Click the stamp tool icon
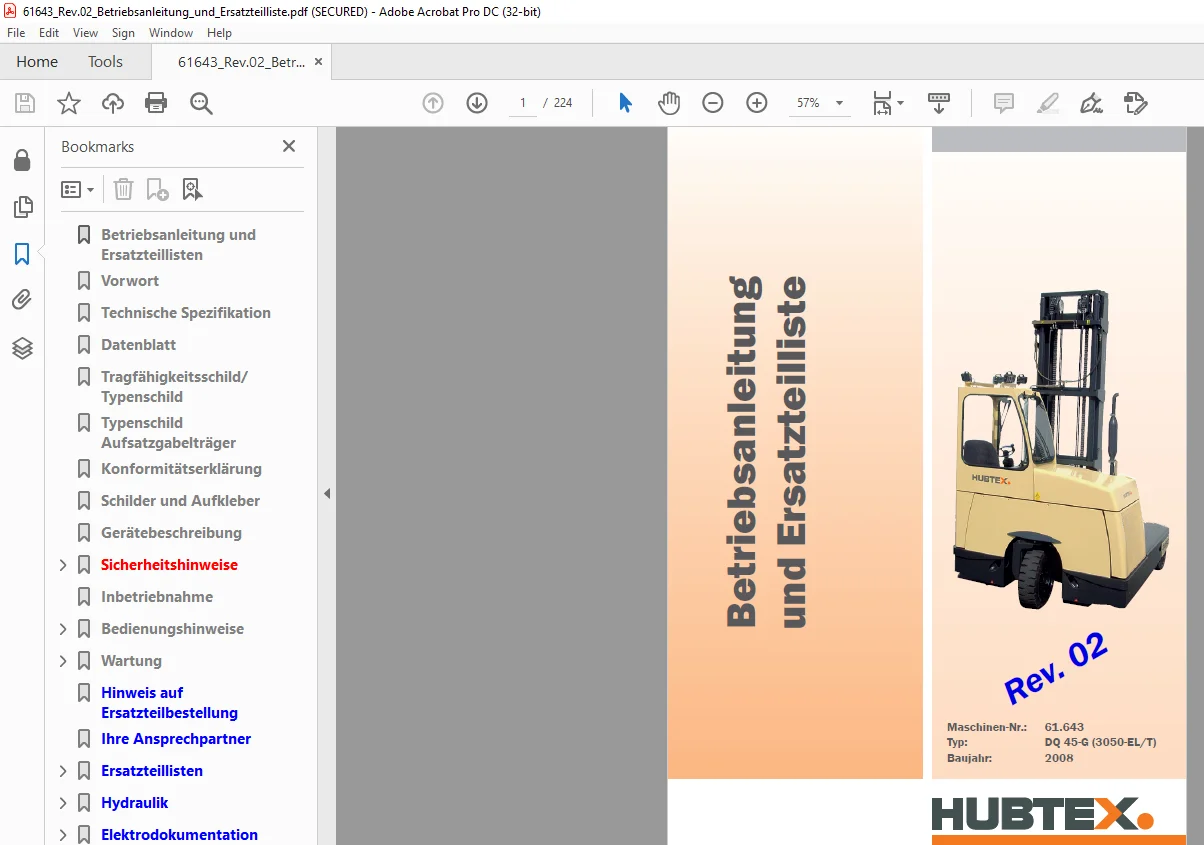The height and width of the screenshot is (845, 1204). [1135, 103]
